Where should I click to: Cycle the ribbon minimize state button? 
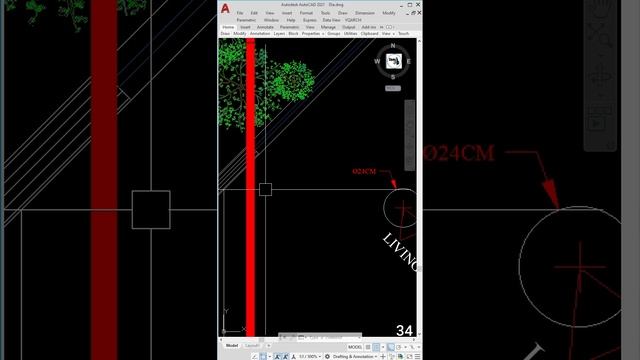[389, 27]
